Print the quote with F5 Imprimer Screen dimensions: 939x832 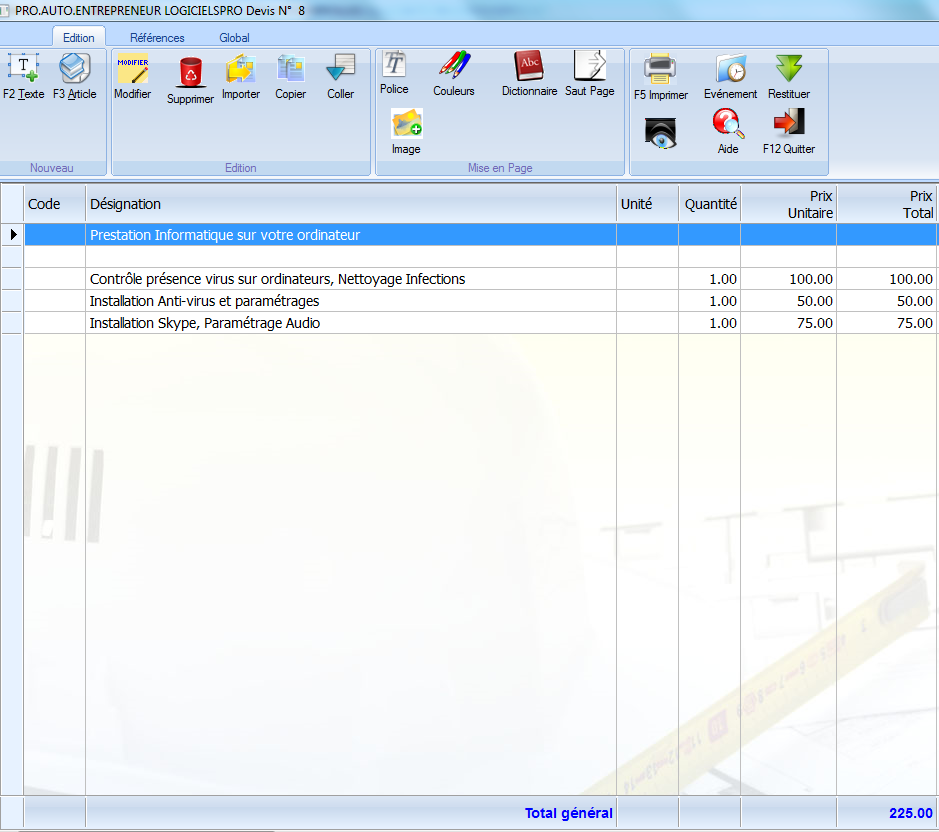661,70
